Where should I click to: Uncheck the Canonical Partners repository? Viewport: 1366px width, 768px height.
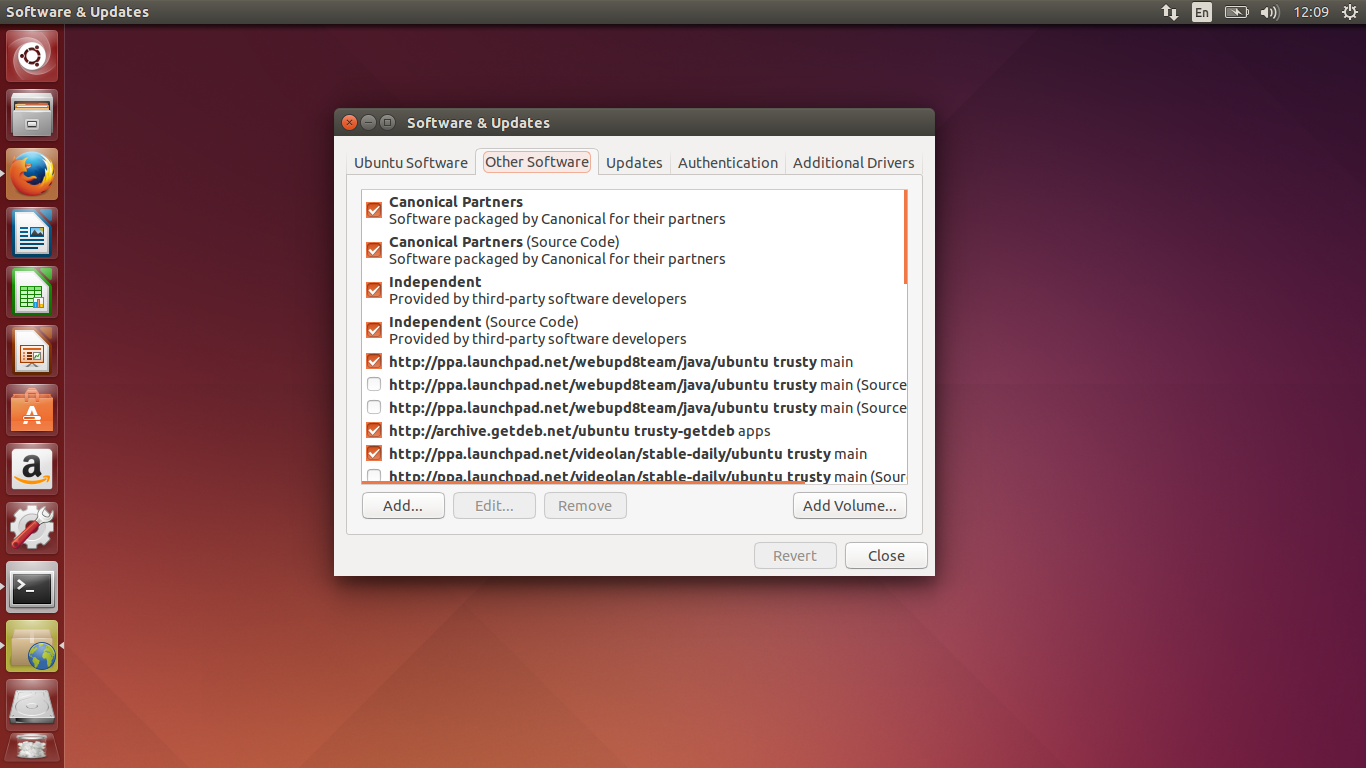click(374, 210)
